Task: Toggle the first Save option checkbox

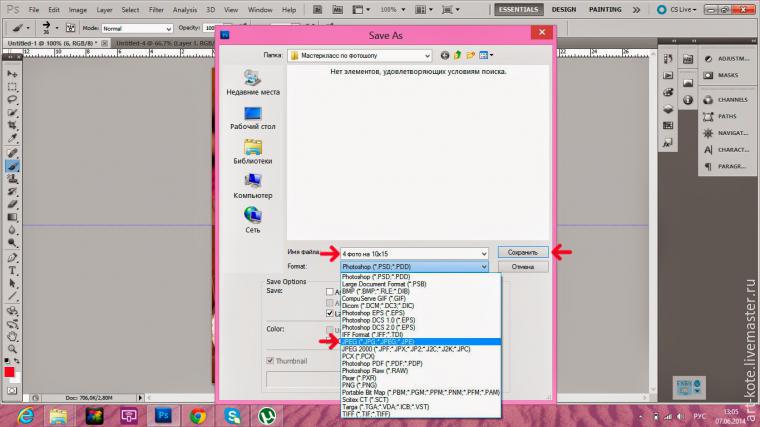Action: 330,292
